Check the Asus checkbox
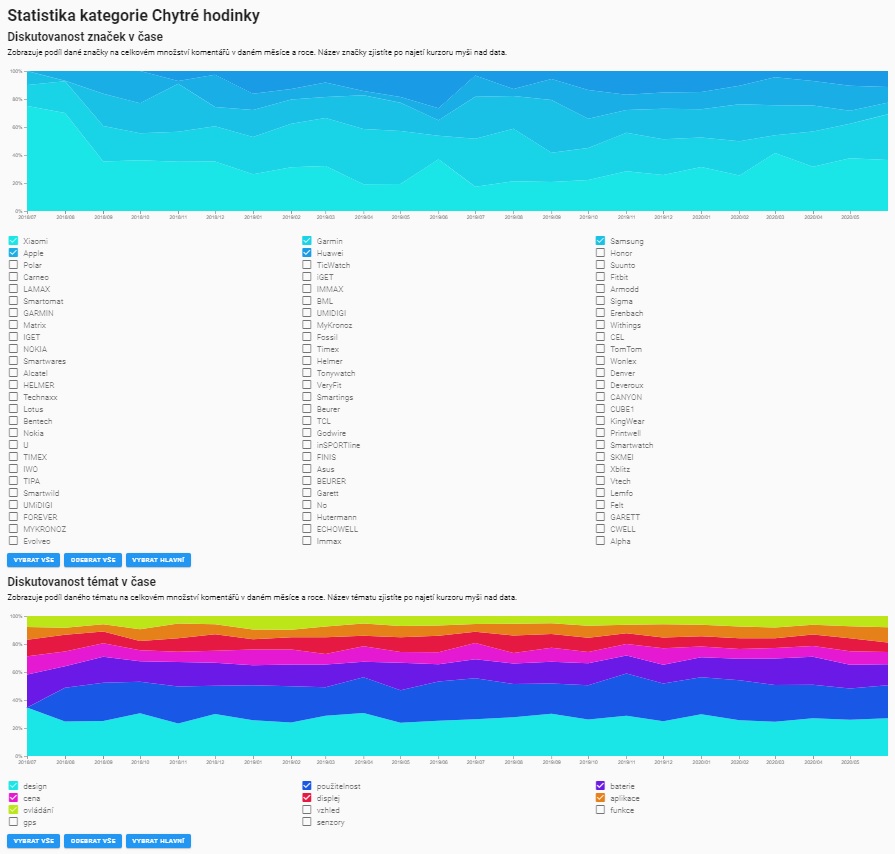895x854 pixels. [307, 469]
